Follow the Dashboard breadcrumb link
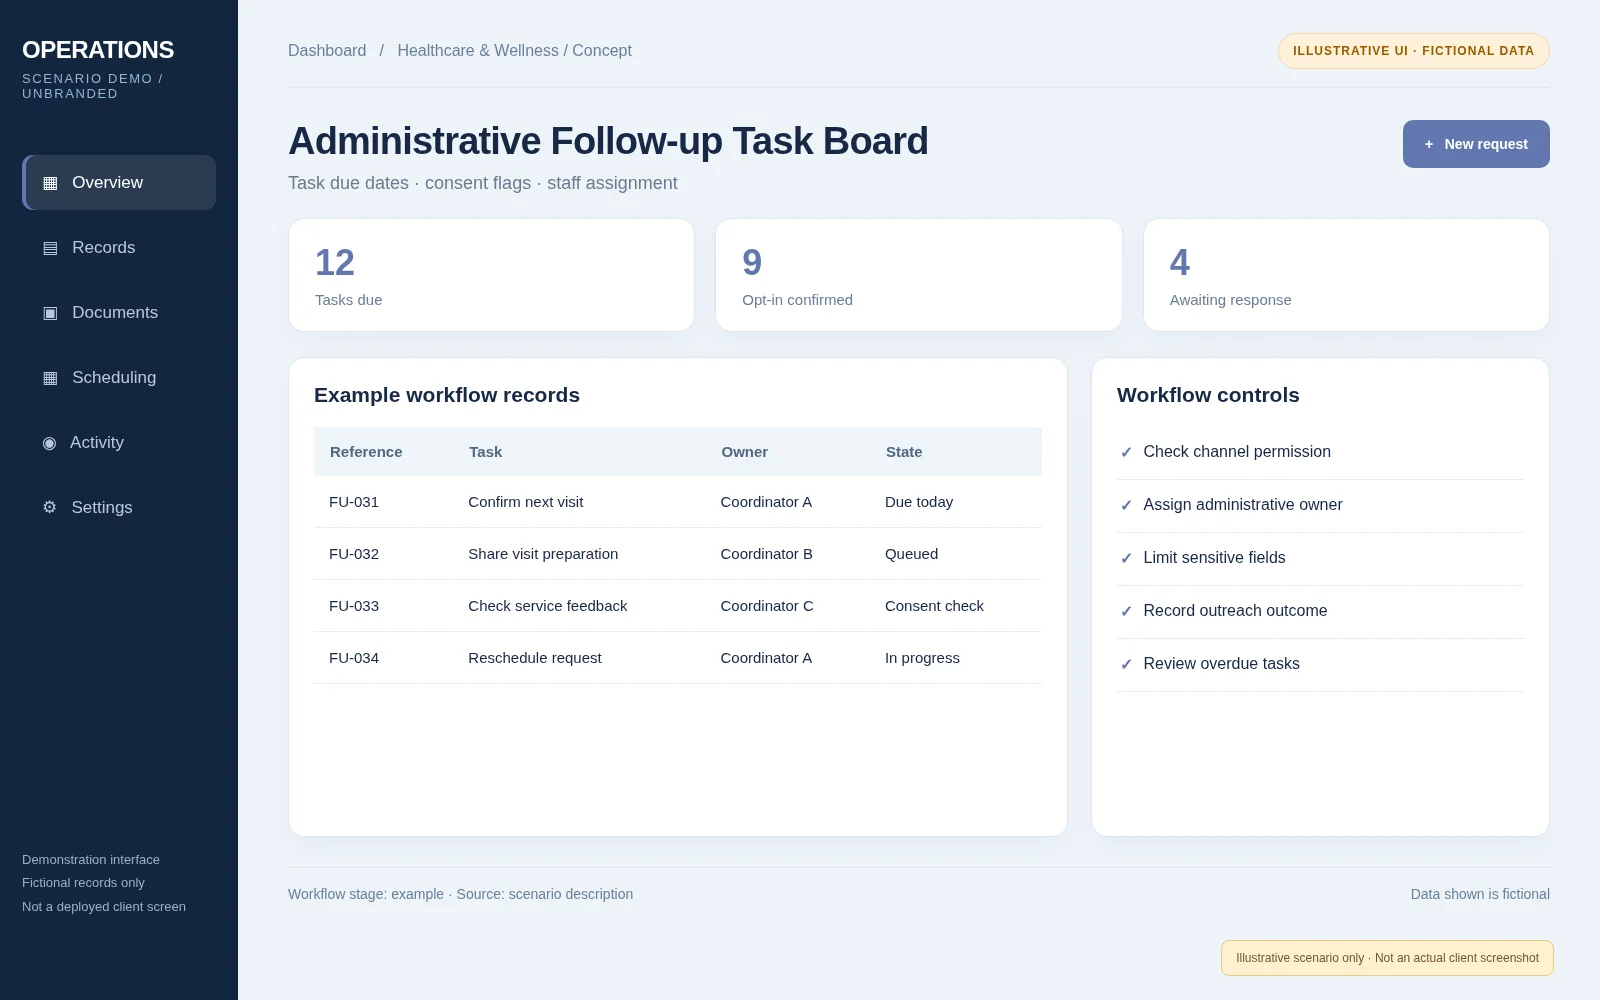Viewport: 1600px width, 1000px height. point(327,50)
